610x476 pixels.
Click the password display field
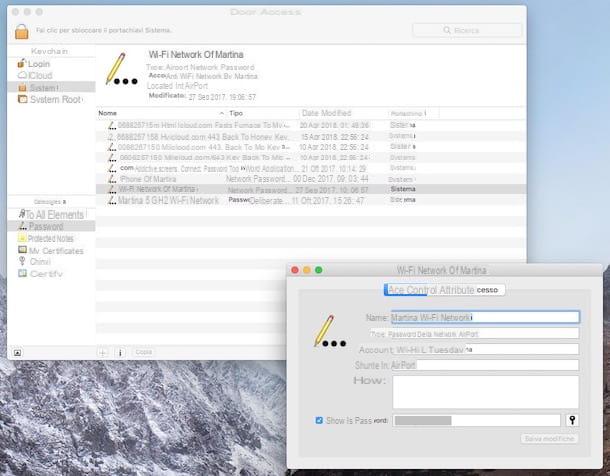(x=476, y=420)
